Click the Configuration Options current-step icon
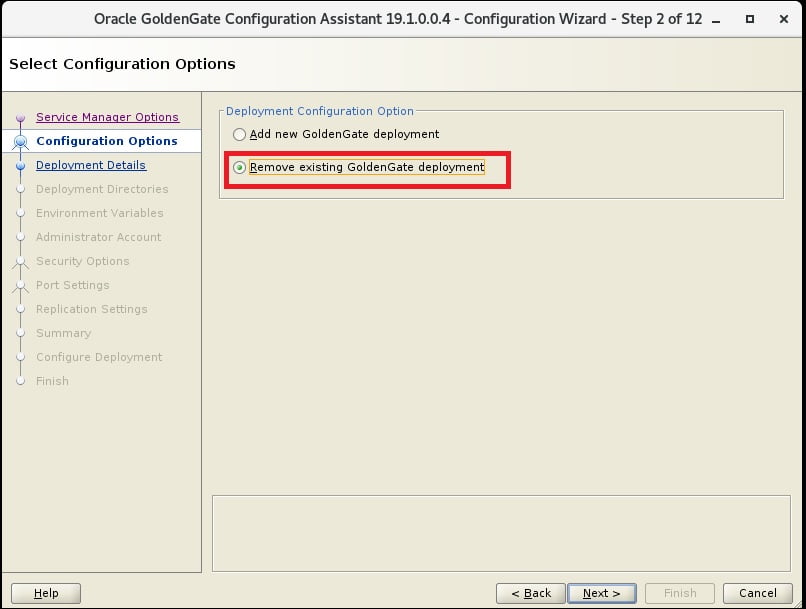The image size is (806, 609). pyautogui.click(x=21, y=141)
